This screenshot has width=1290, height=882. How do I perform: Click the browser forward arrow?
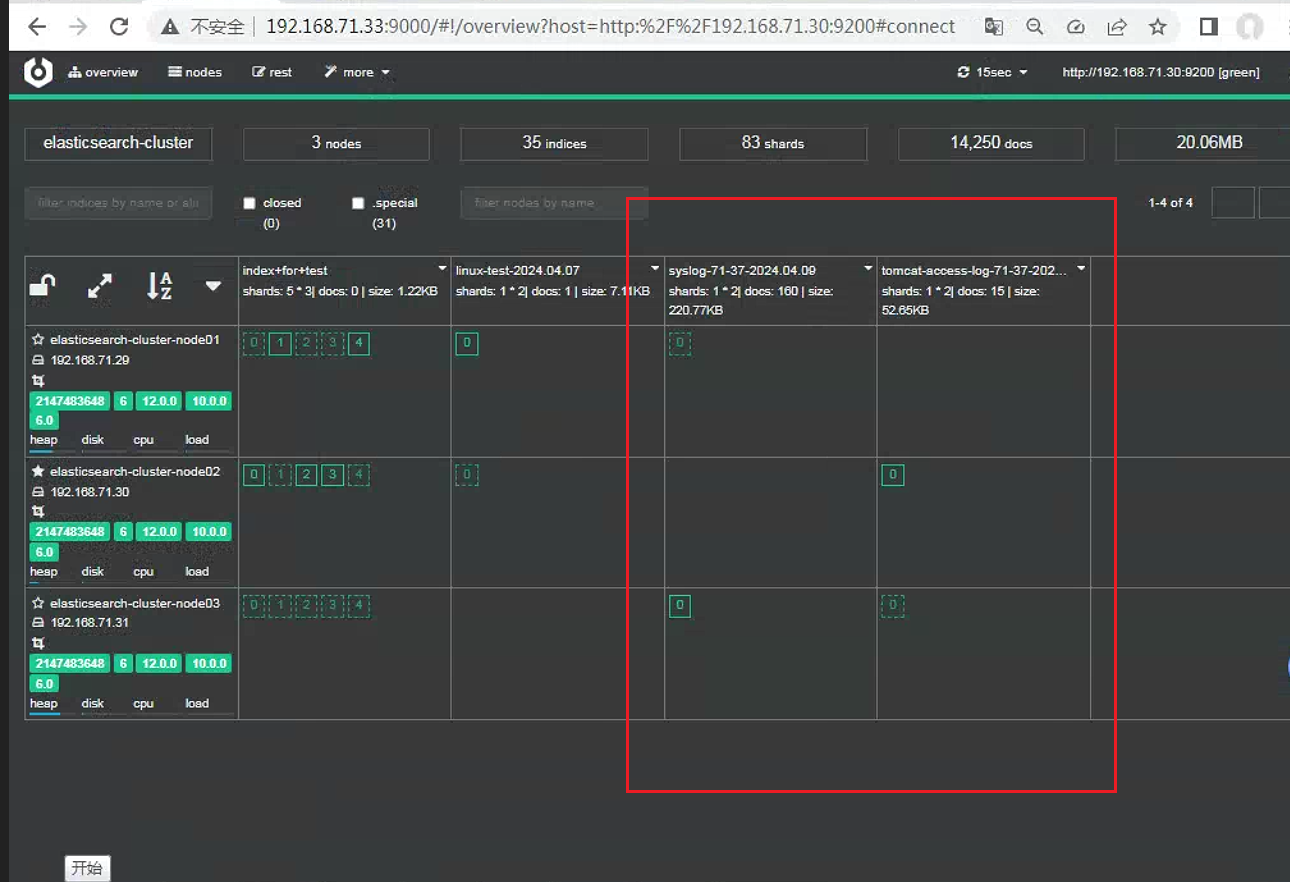coord(78,27)
